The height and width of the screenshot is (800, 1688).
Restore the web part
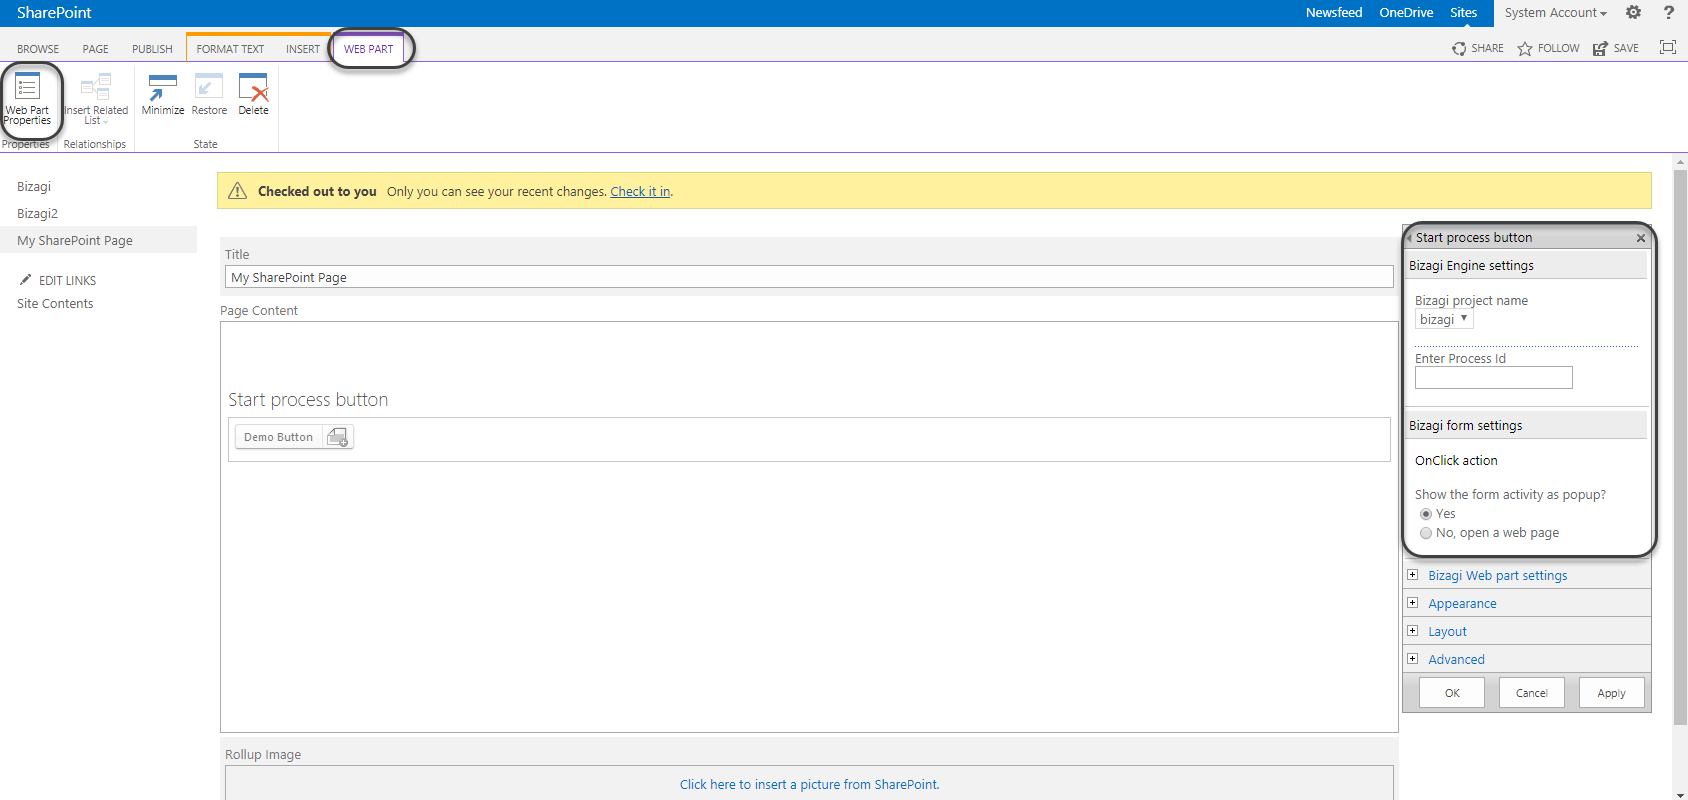click(x=209, y=95)
